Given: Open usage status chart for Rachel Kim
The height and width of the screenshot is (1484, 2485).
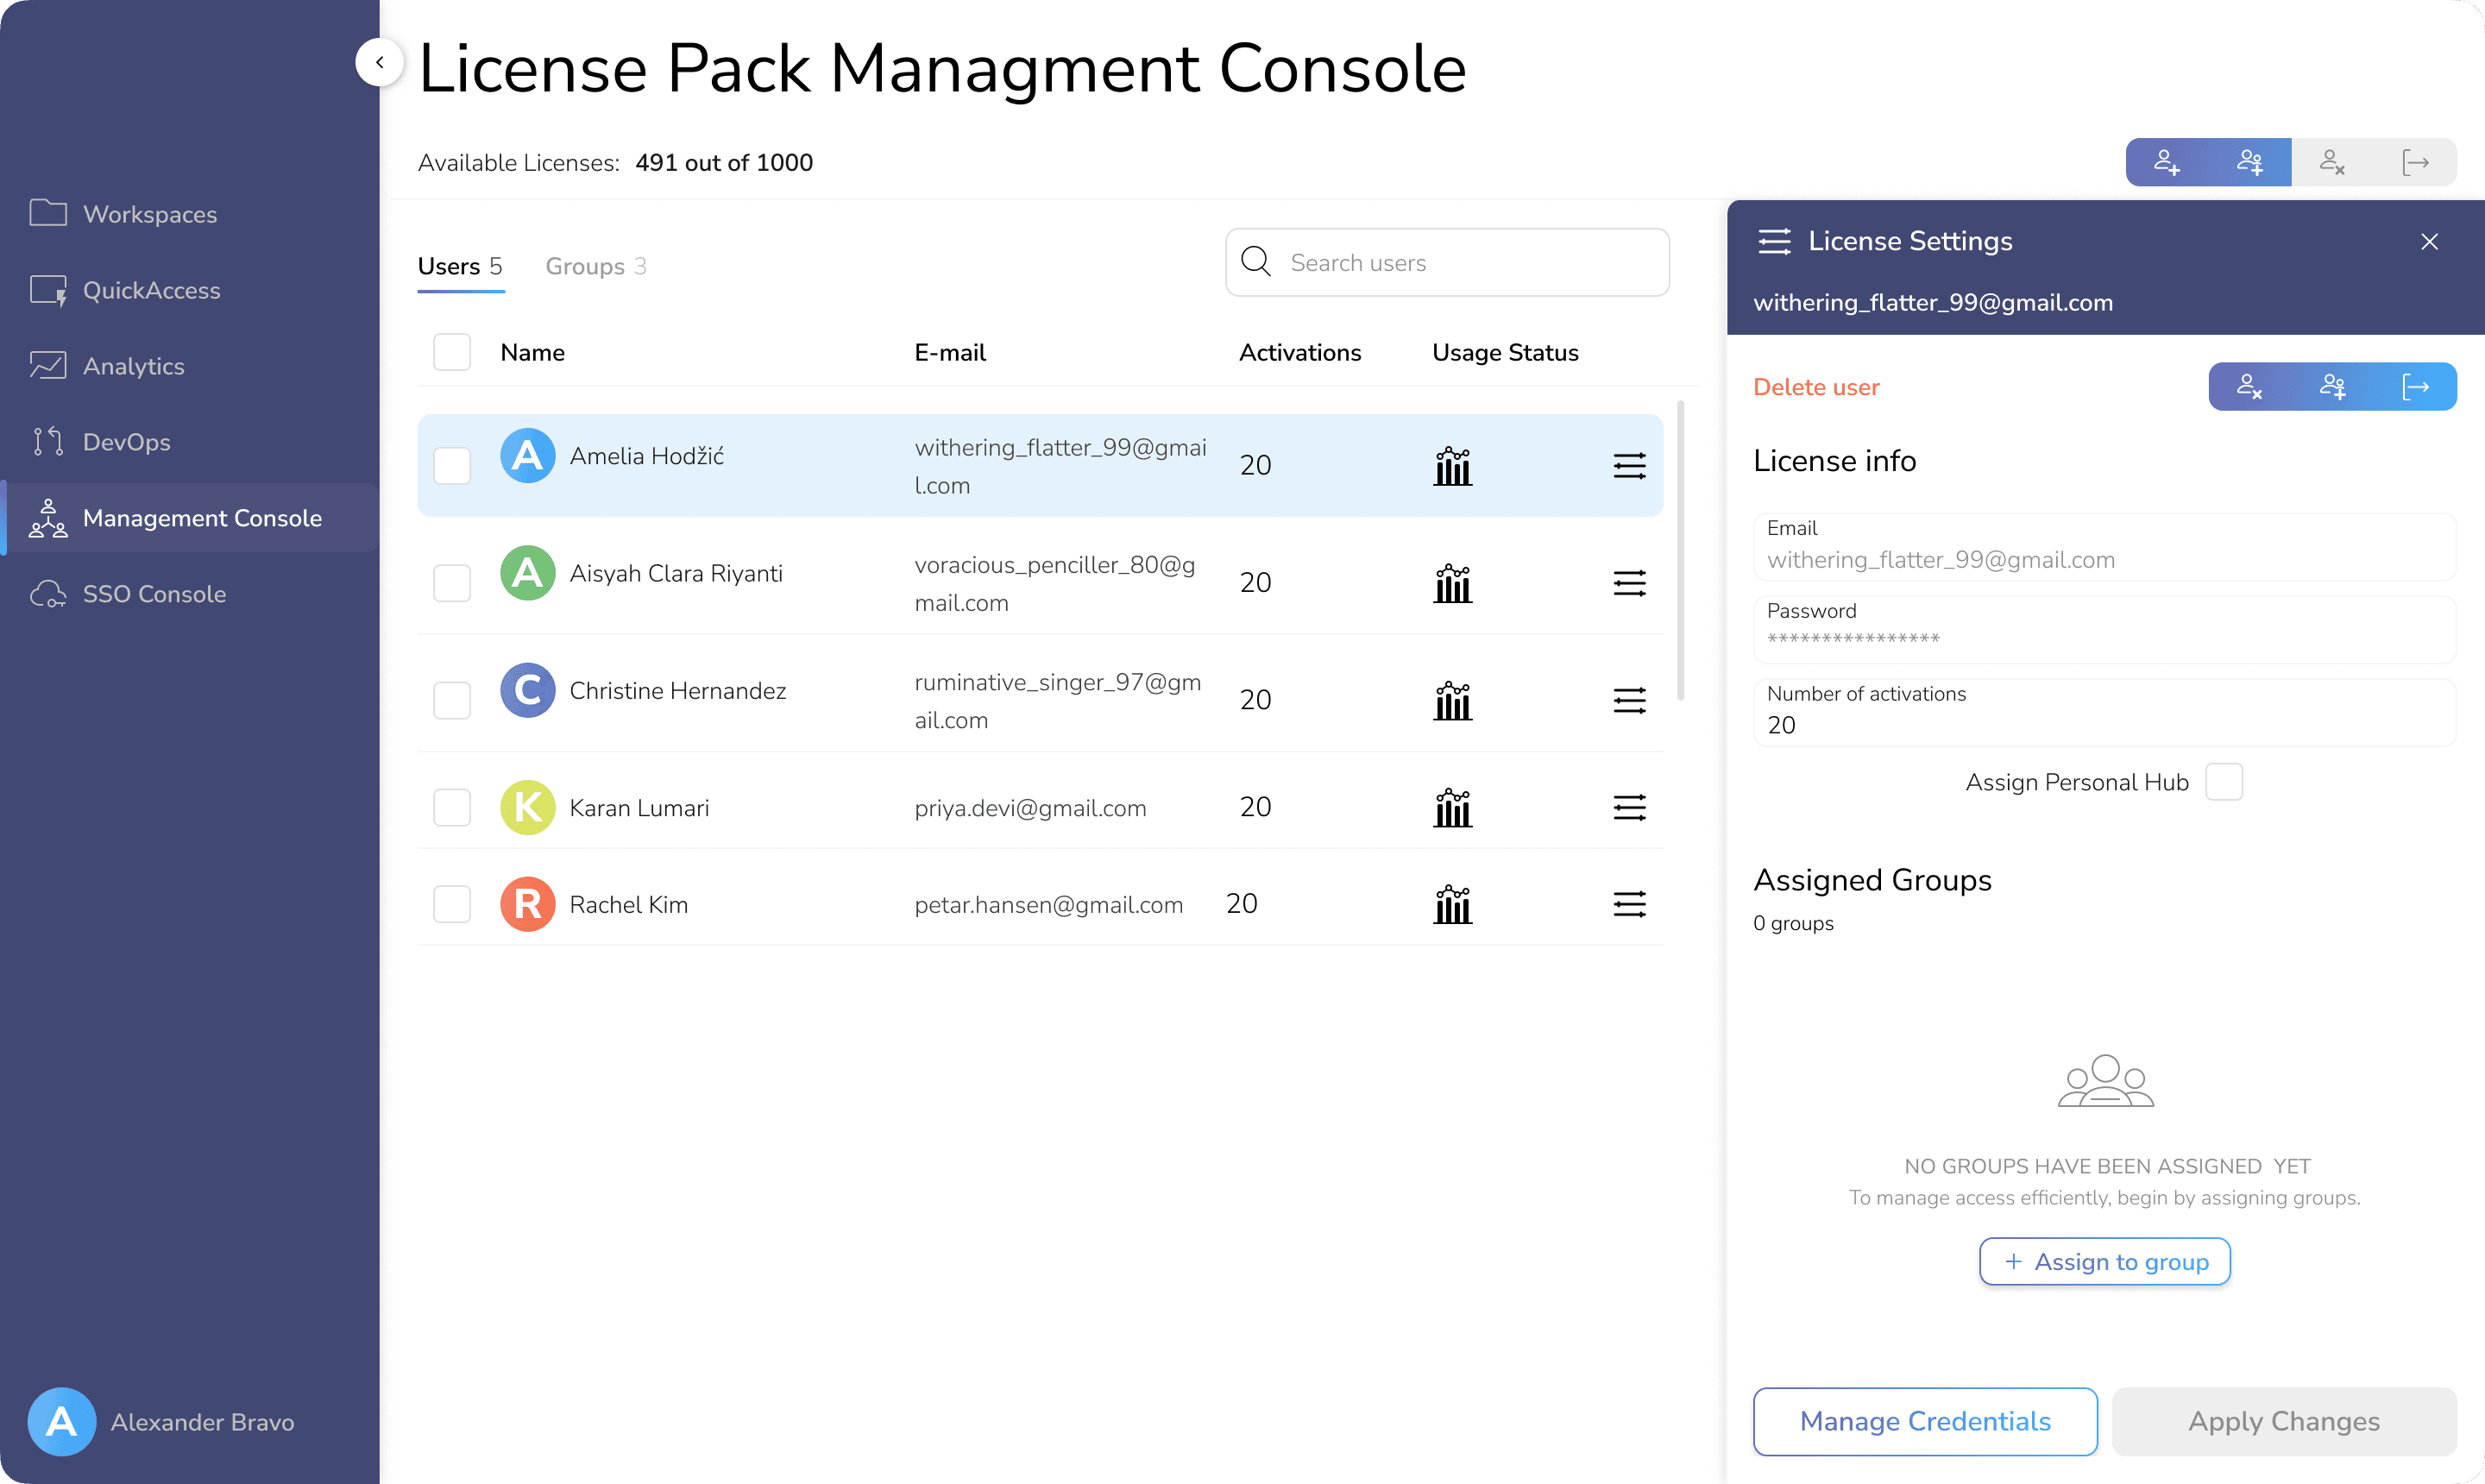Looking at the screenshot, I should (x=1453, y=905).
